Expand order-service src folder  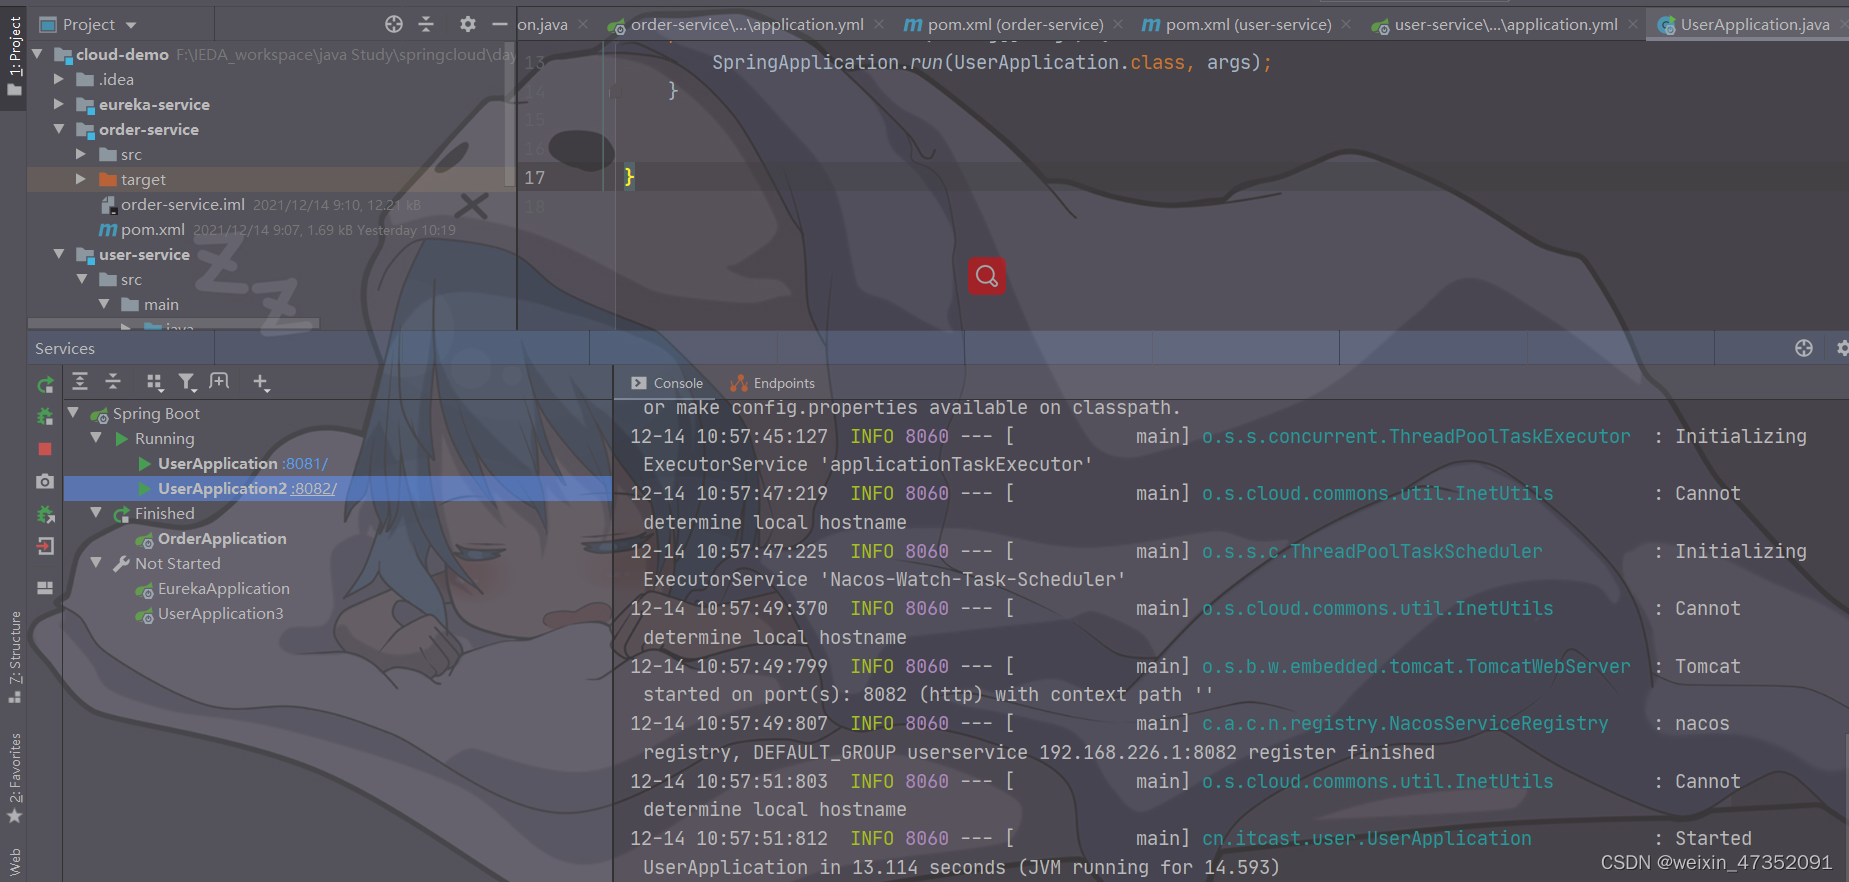pyautogui.click(x=81, y=154)
